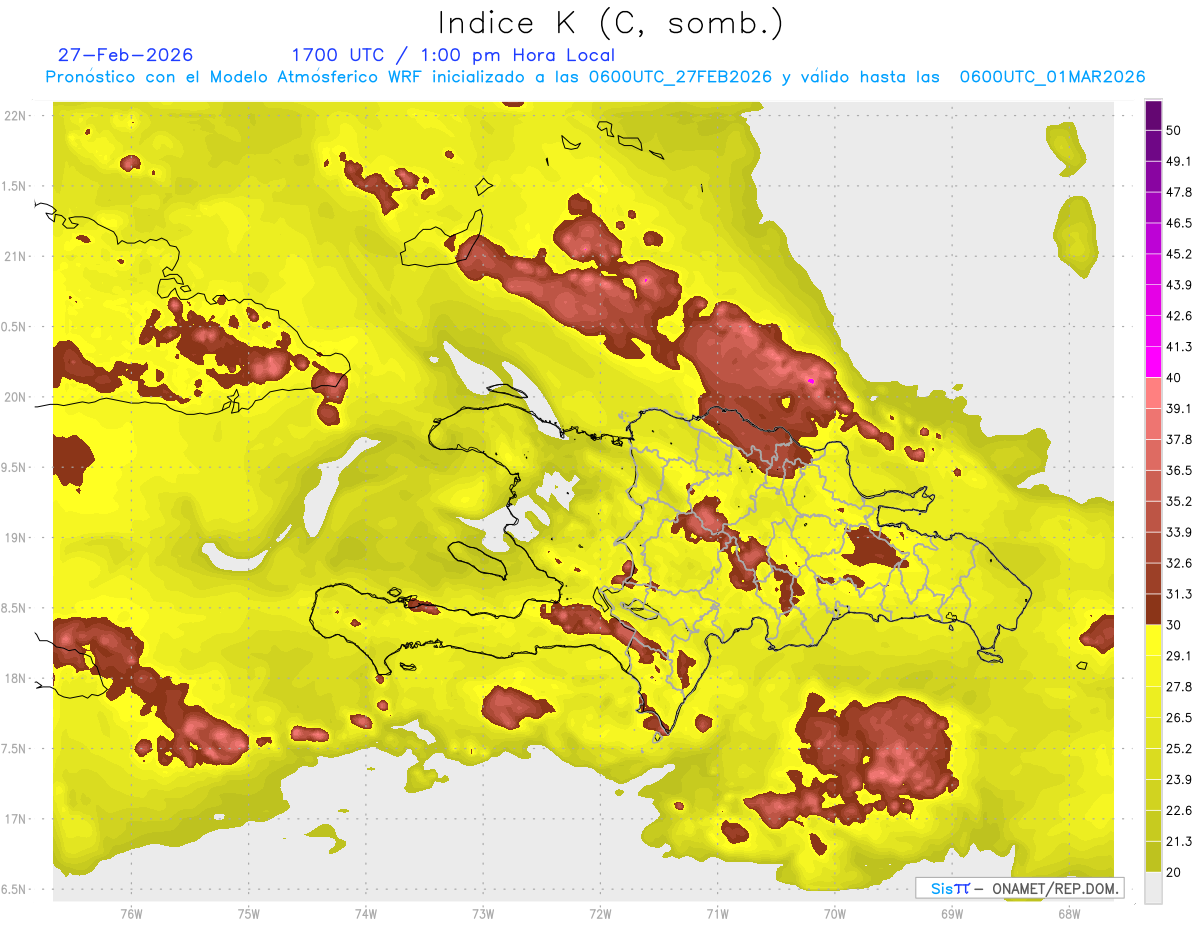The height and width of the screenshot is (927, 1200).
Task: Click the dark purple swatch beside '50'
Action: (x=1153, y=116)
